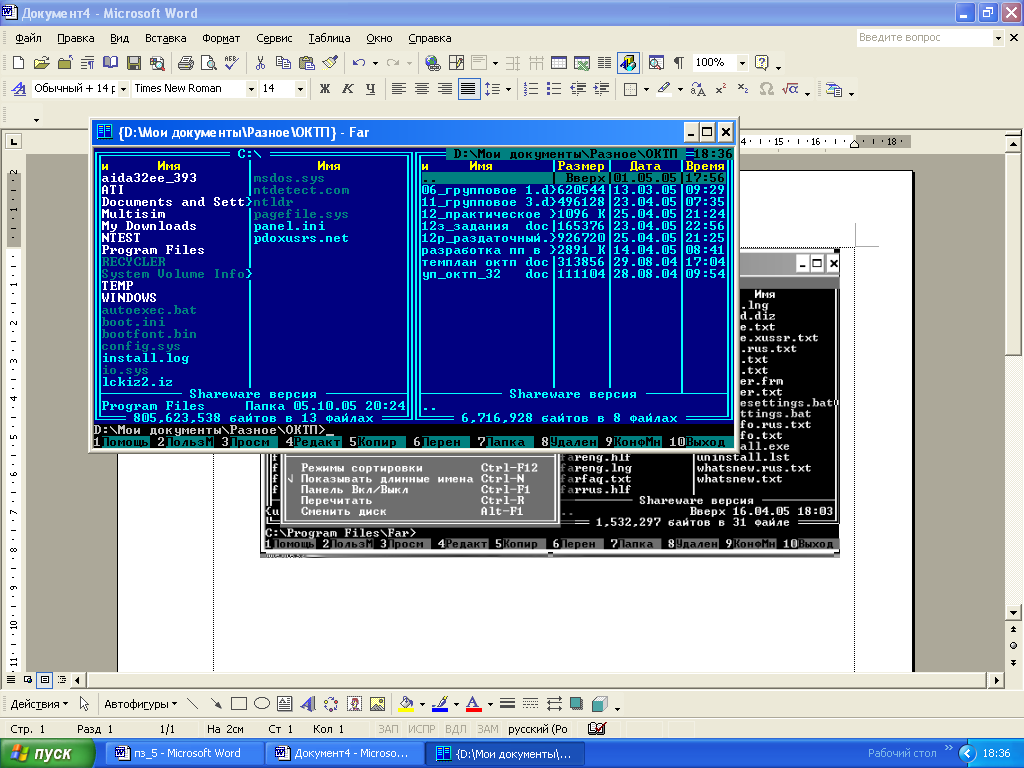The image size is (1024, 768).
Task: Decrease paragraph indent
Action: tap(578, 89)
